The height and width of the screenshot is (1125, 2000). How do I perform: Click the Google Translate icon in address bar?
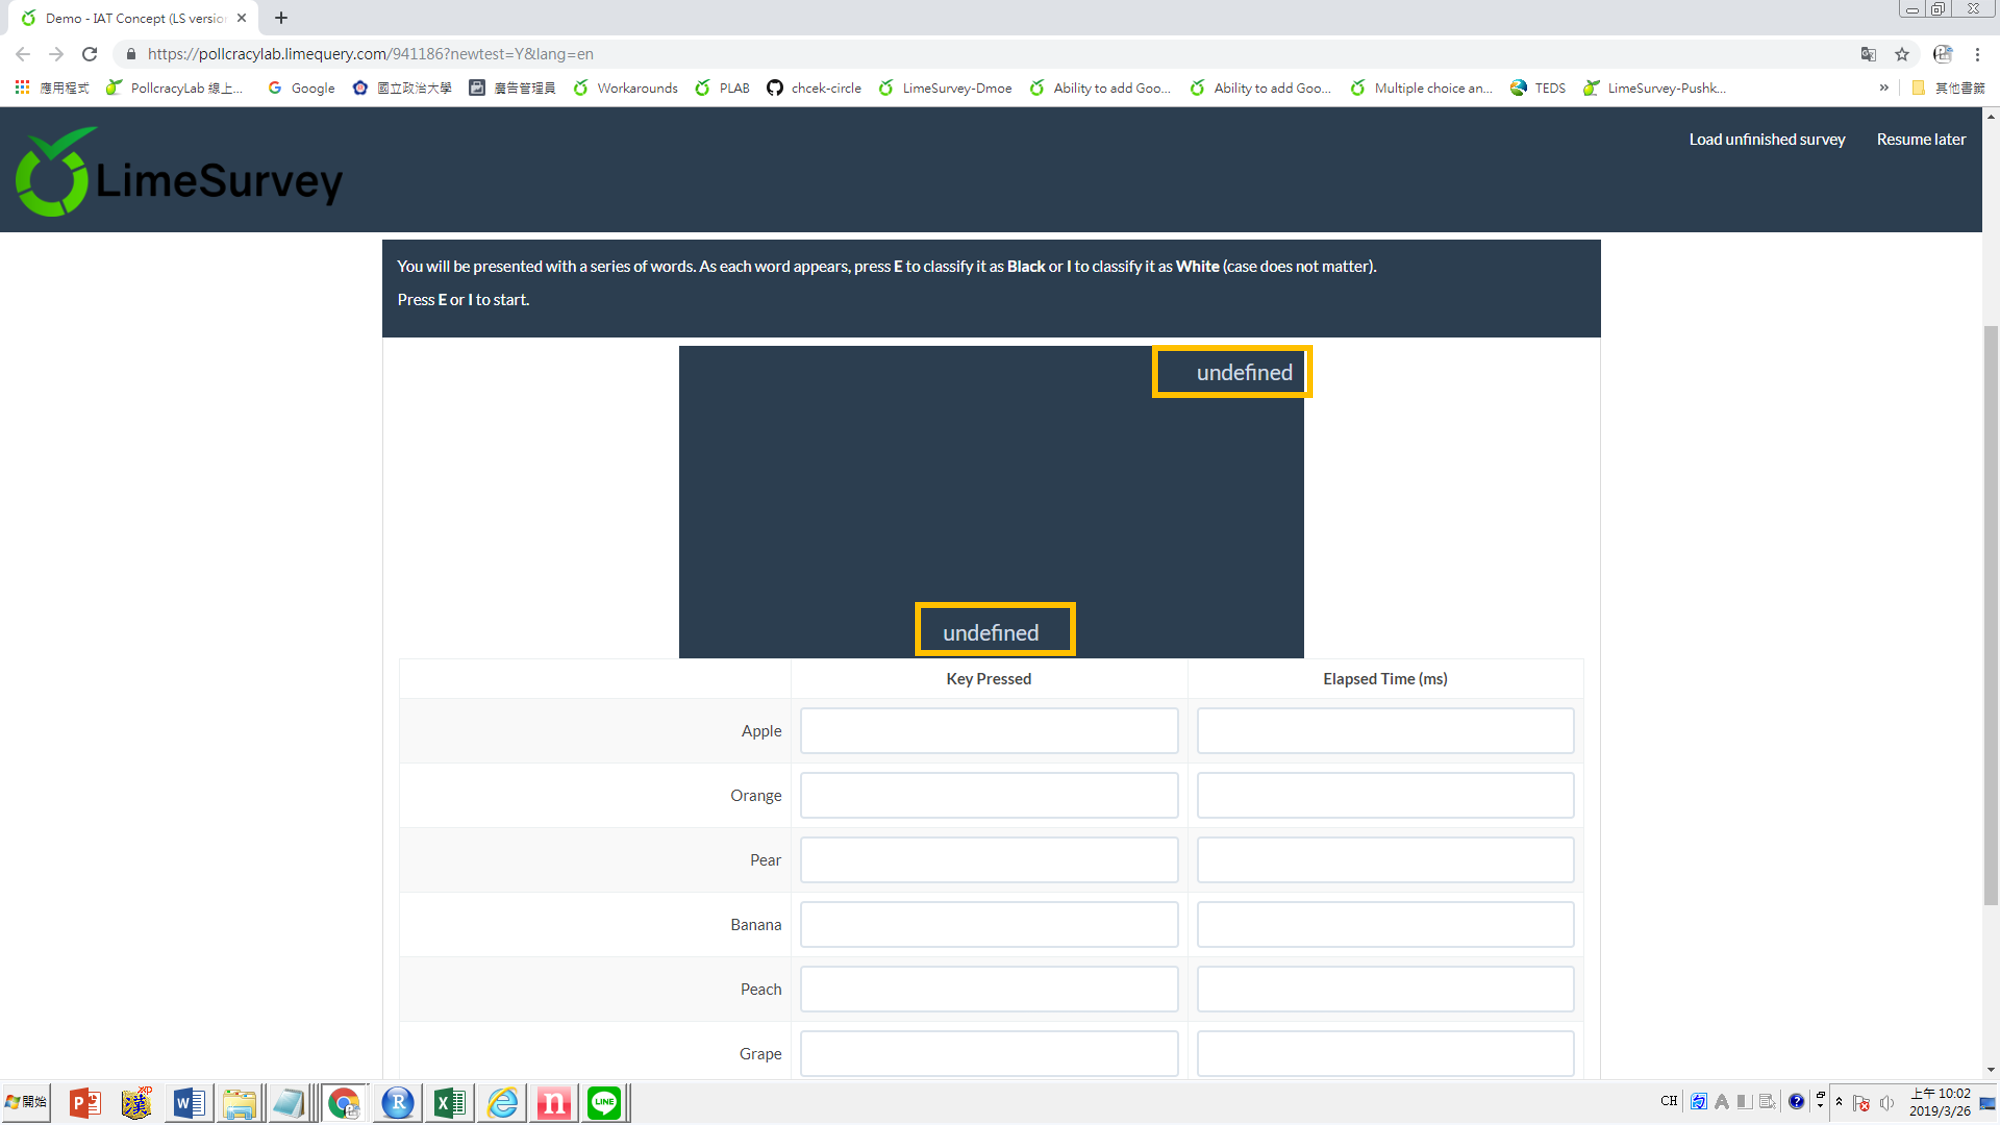click(1868, 54)
